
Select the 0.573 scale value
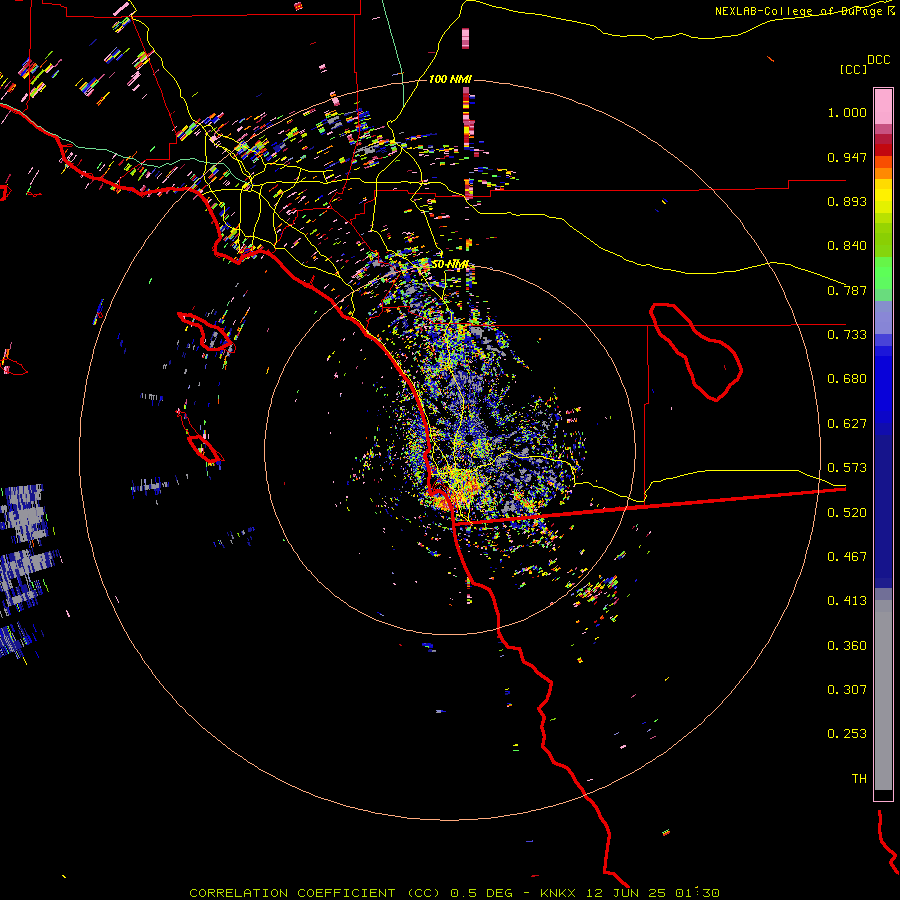[x=847, y=468]
